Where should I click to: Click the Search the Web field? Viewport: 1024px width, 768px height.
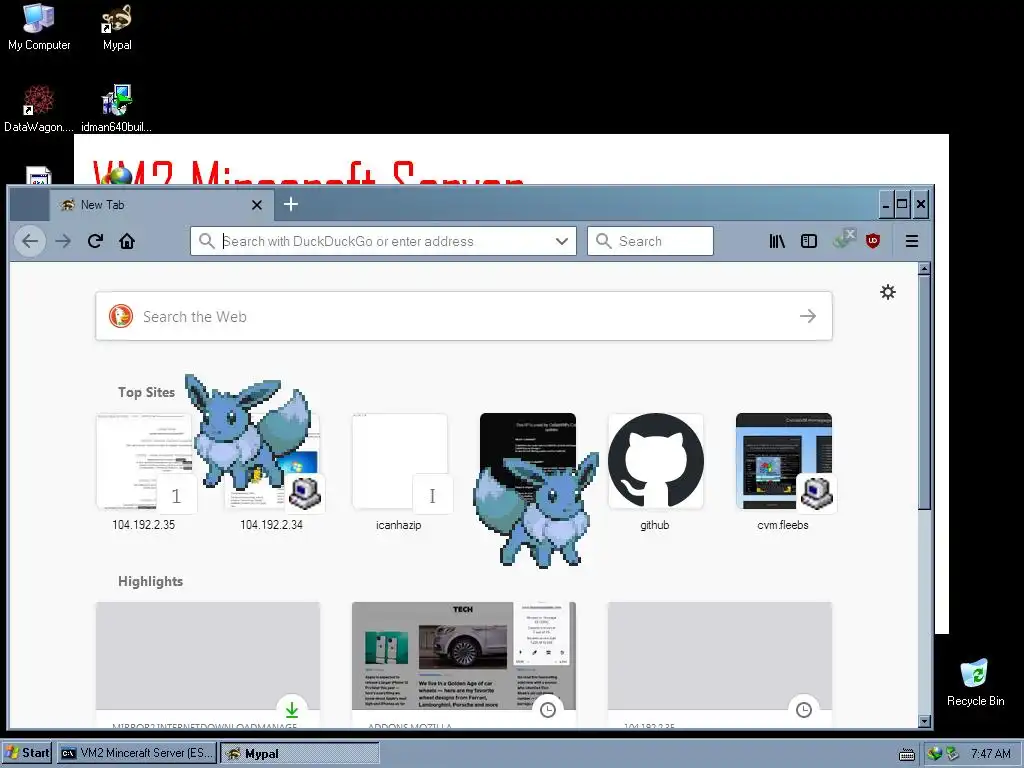pos(464,316)
